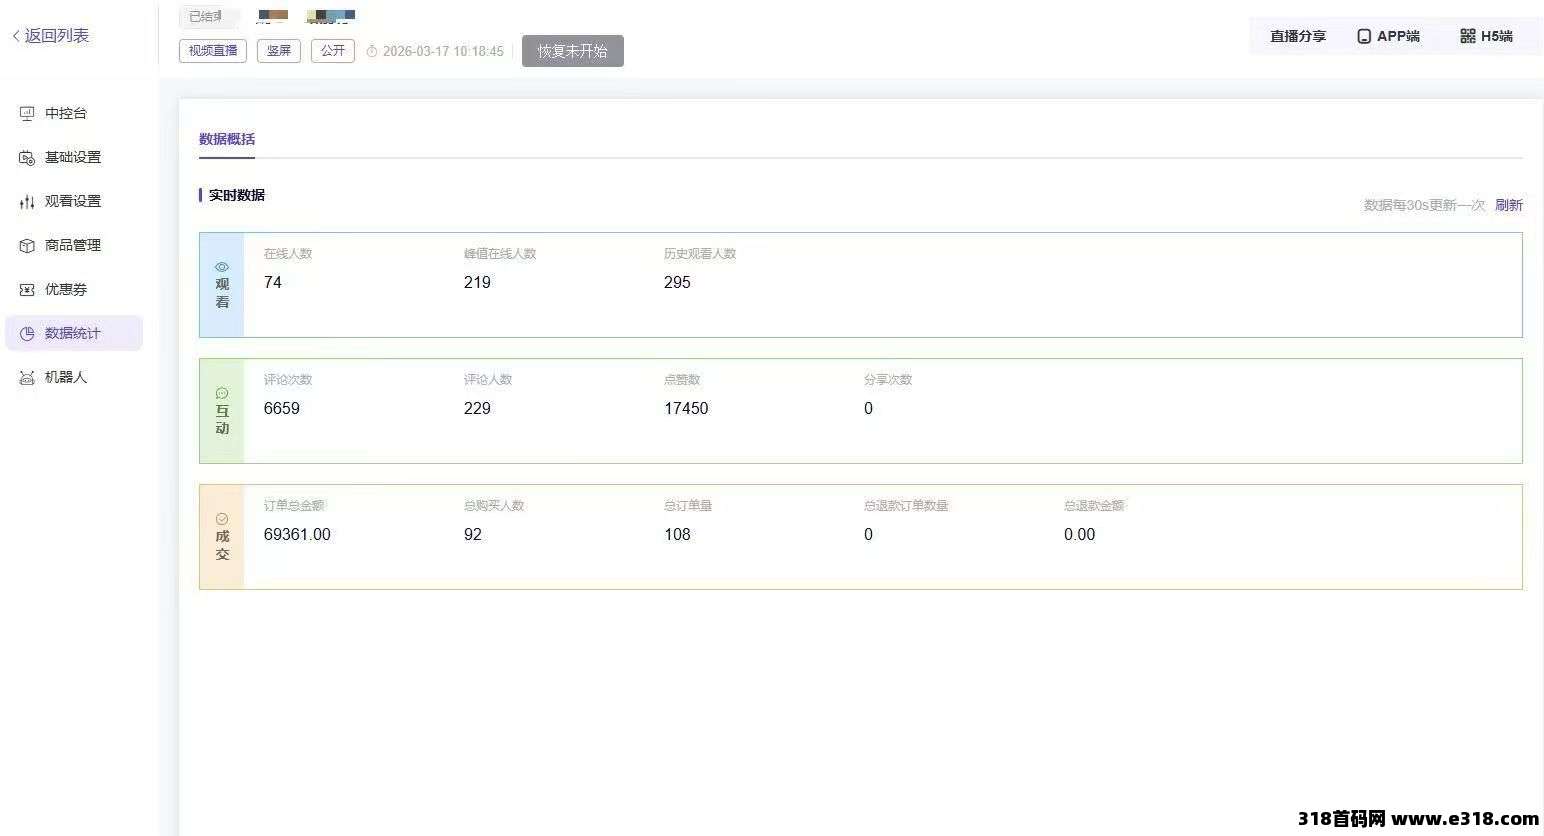Click the 数据统计 pie chart icon

(x=27, y=334)
